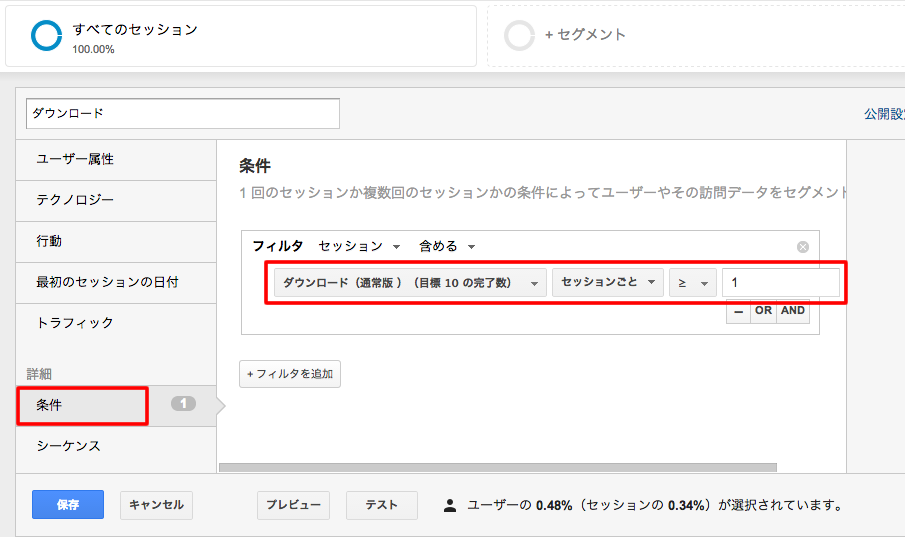
Task: Click the +フィルタを追加 button
Action: [x=290, y=374]
